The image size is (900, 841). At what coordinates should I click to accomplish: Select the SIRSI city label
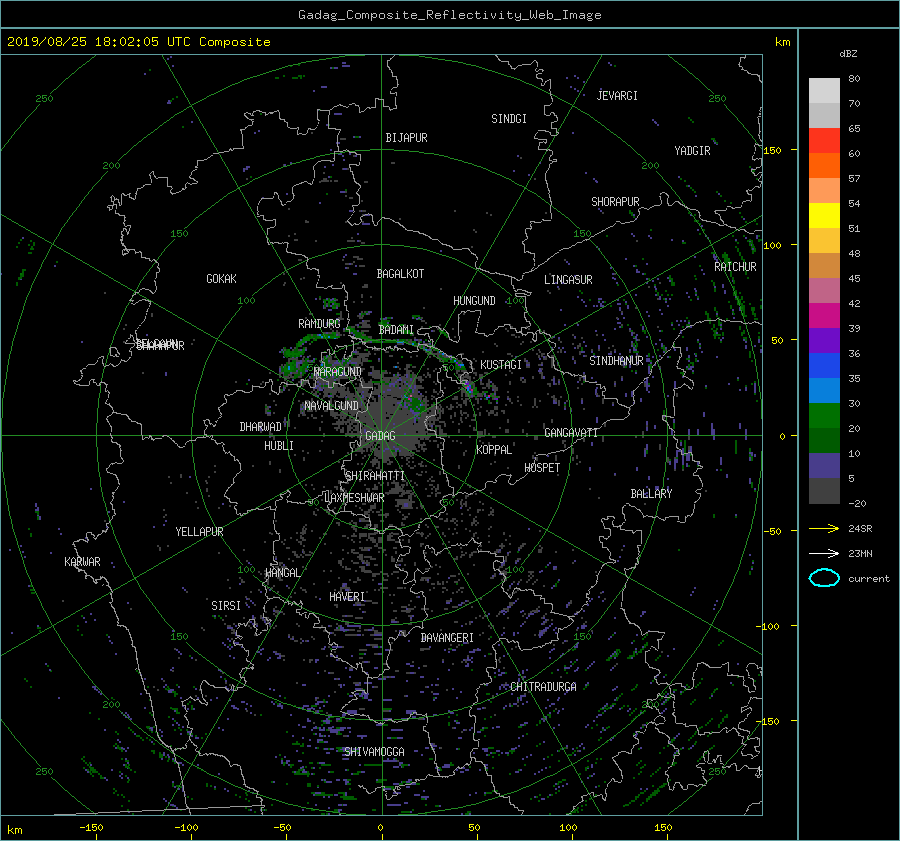[226, 606]
